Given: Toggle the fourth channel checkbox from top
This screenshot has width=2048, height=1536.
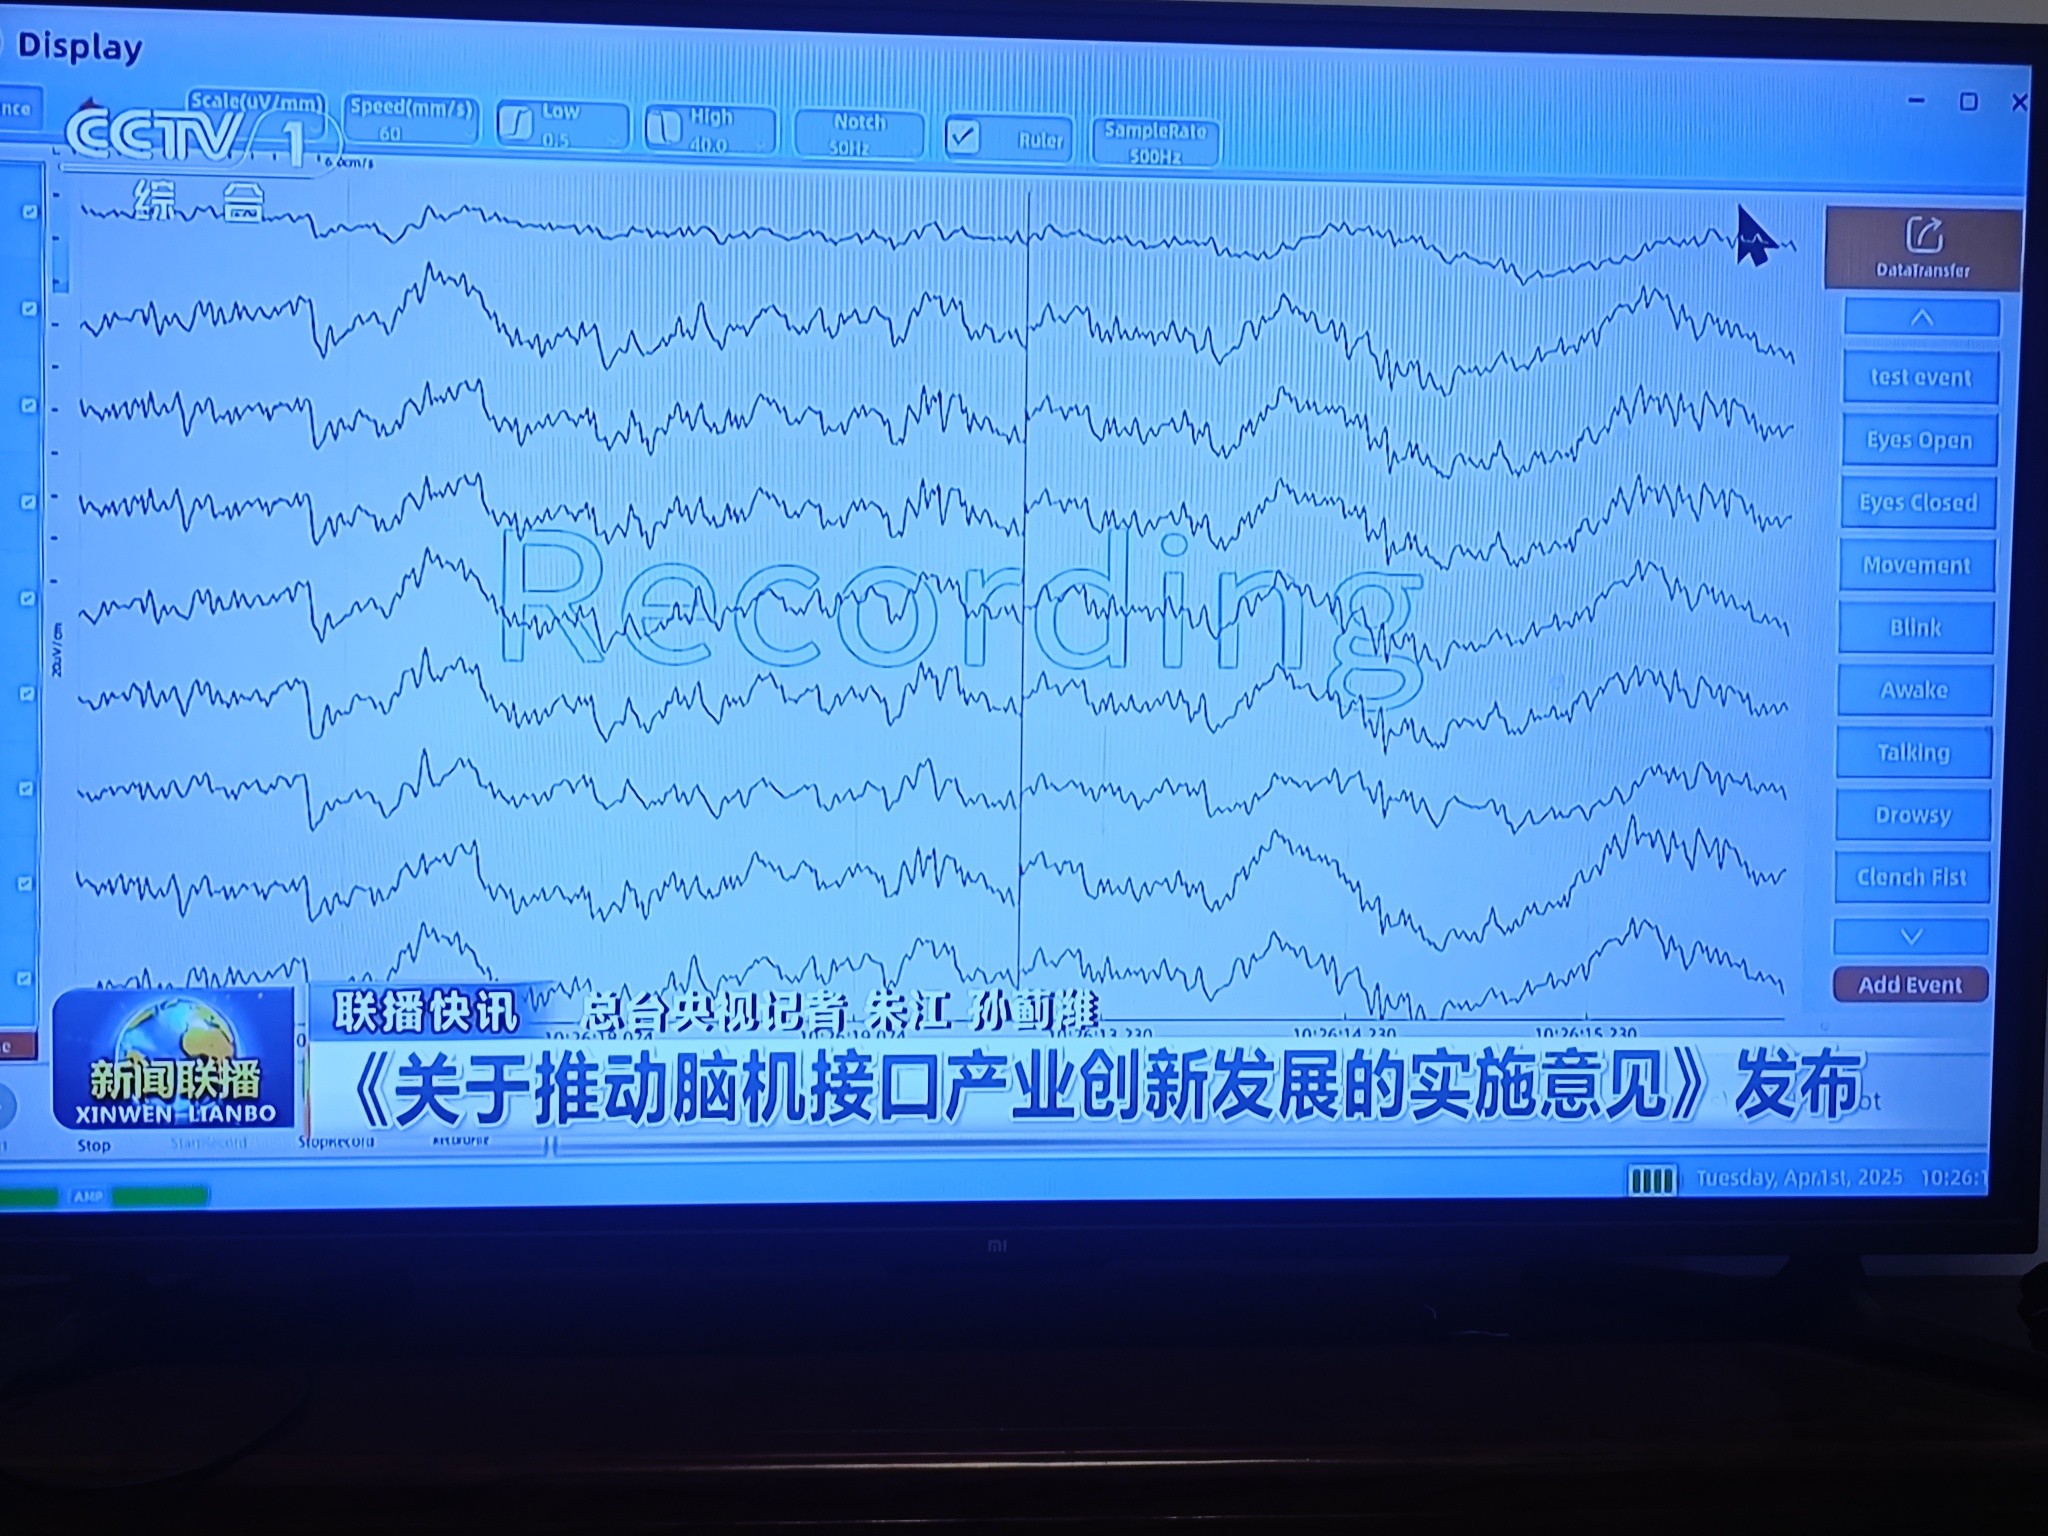Looking at the screenshot, I should point(28,502).
